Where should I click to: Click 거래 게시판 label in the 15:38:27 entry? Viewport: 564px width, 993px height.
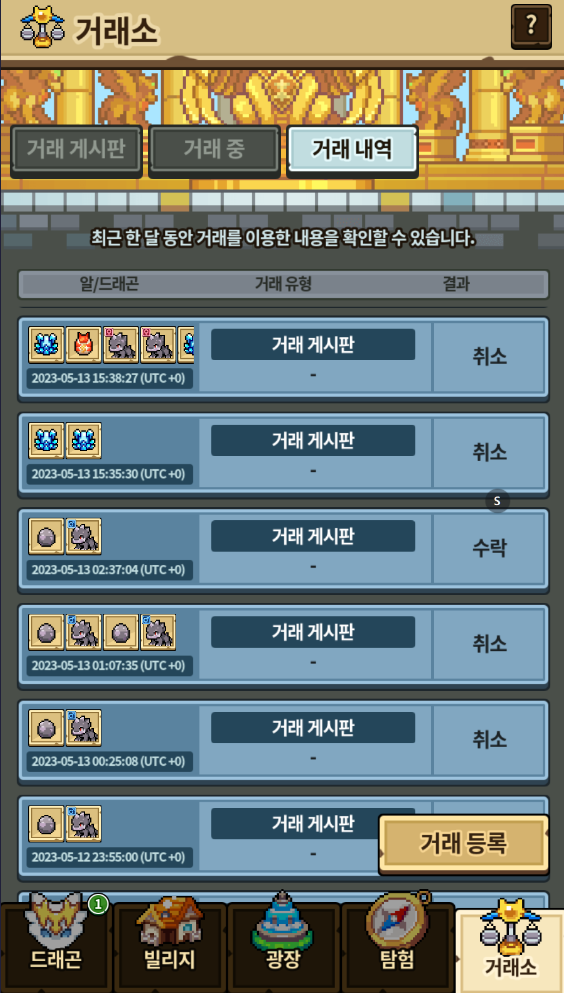pos(313,345)
